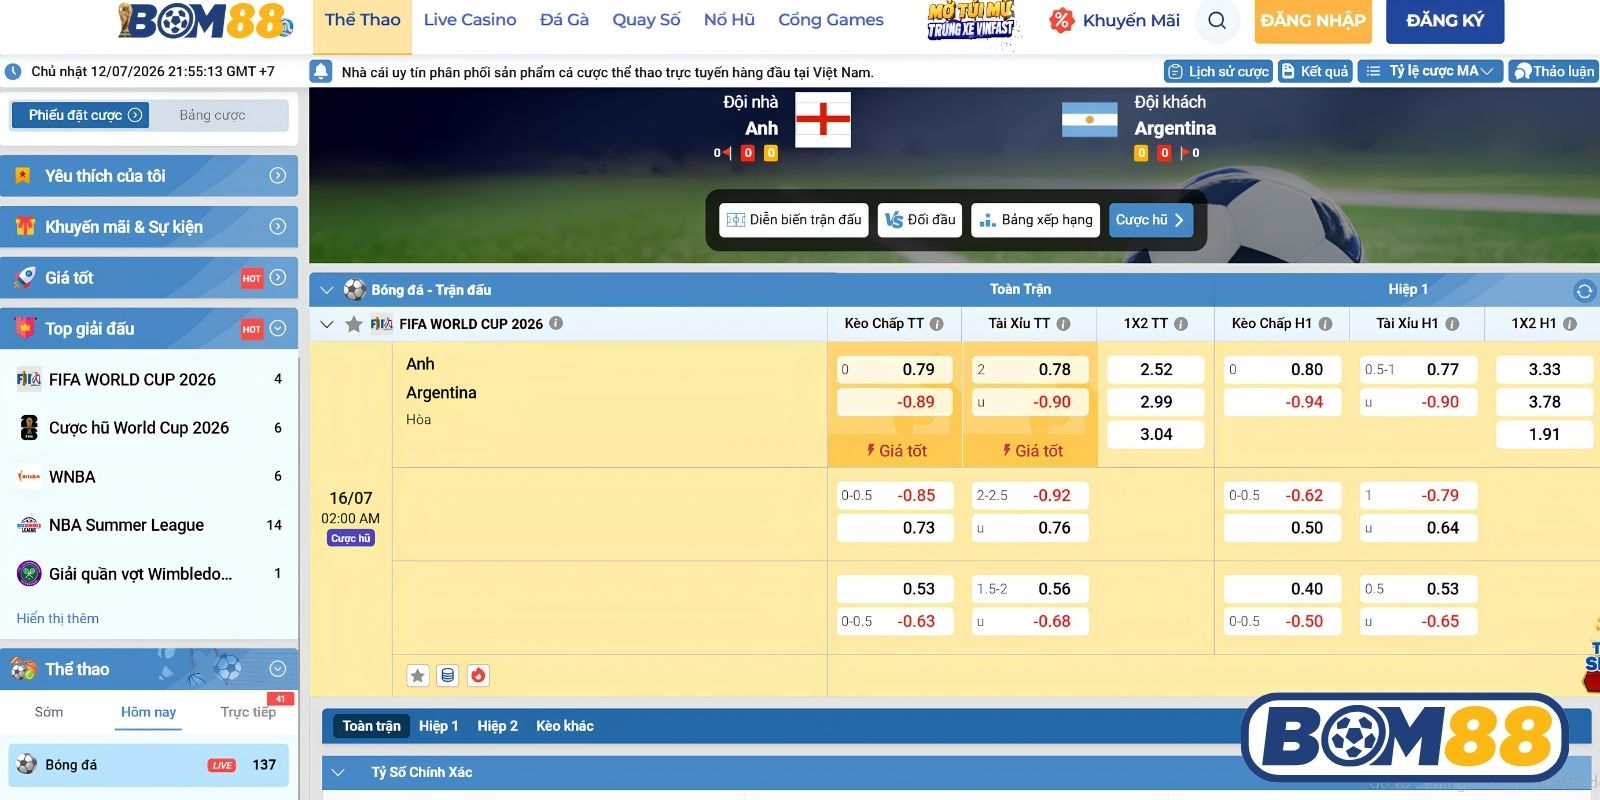This screenshot has width=1600, height=800.
Task: Click the Cược hũ blue button in match banner
Action: pos(1150,220)
